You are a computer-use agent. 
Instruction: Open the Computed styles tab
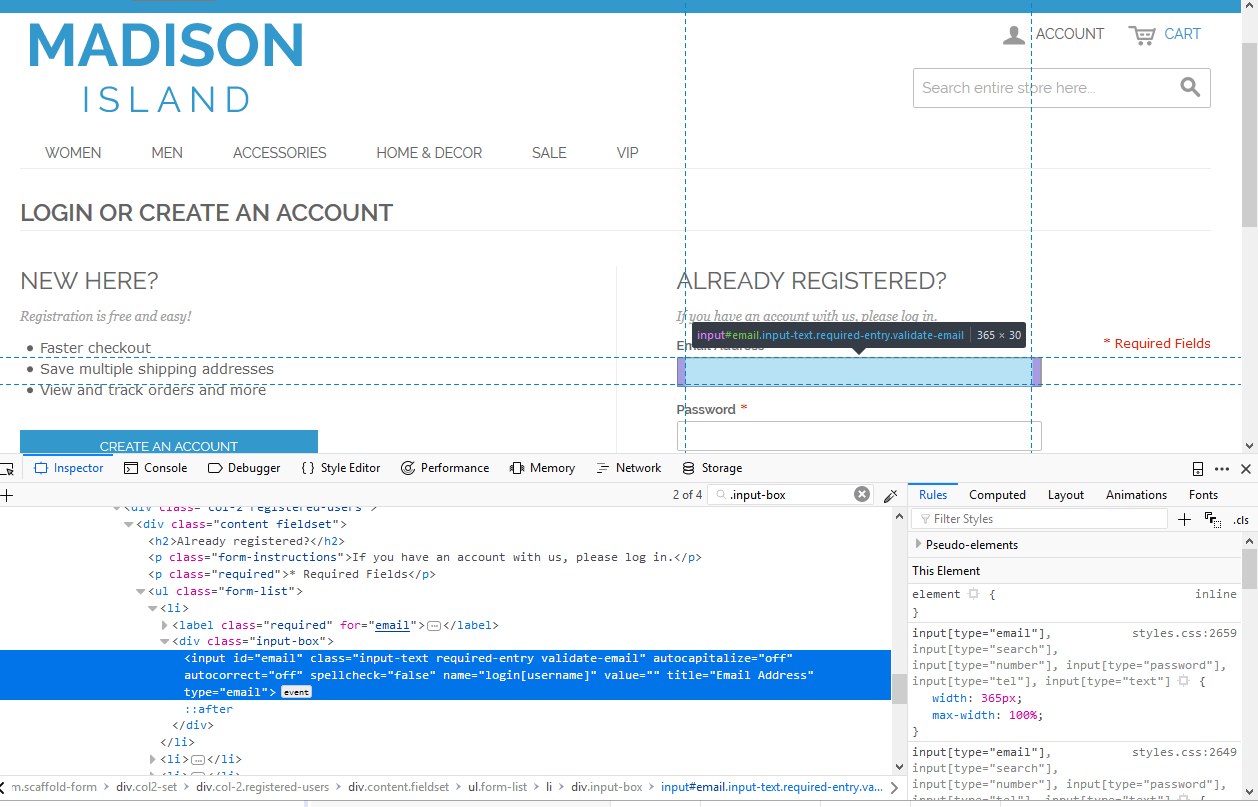(997, 495)
